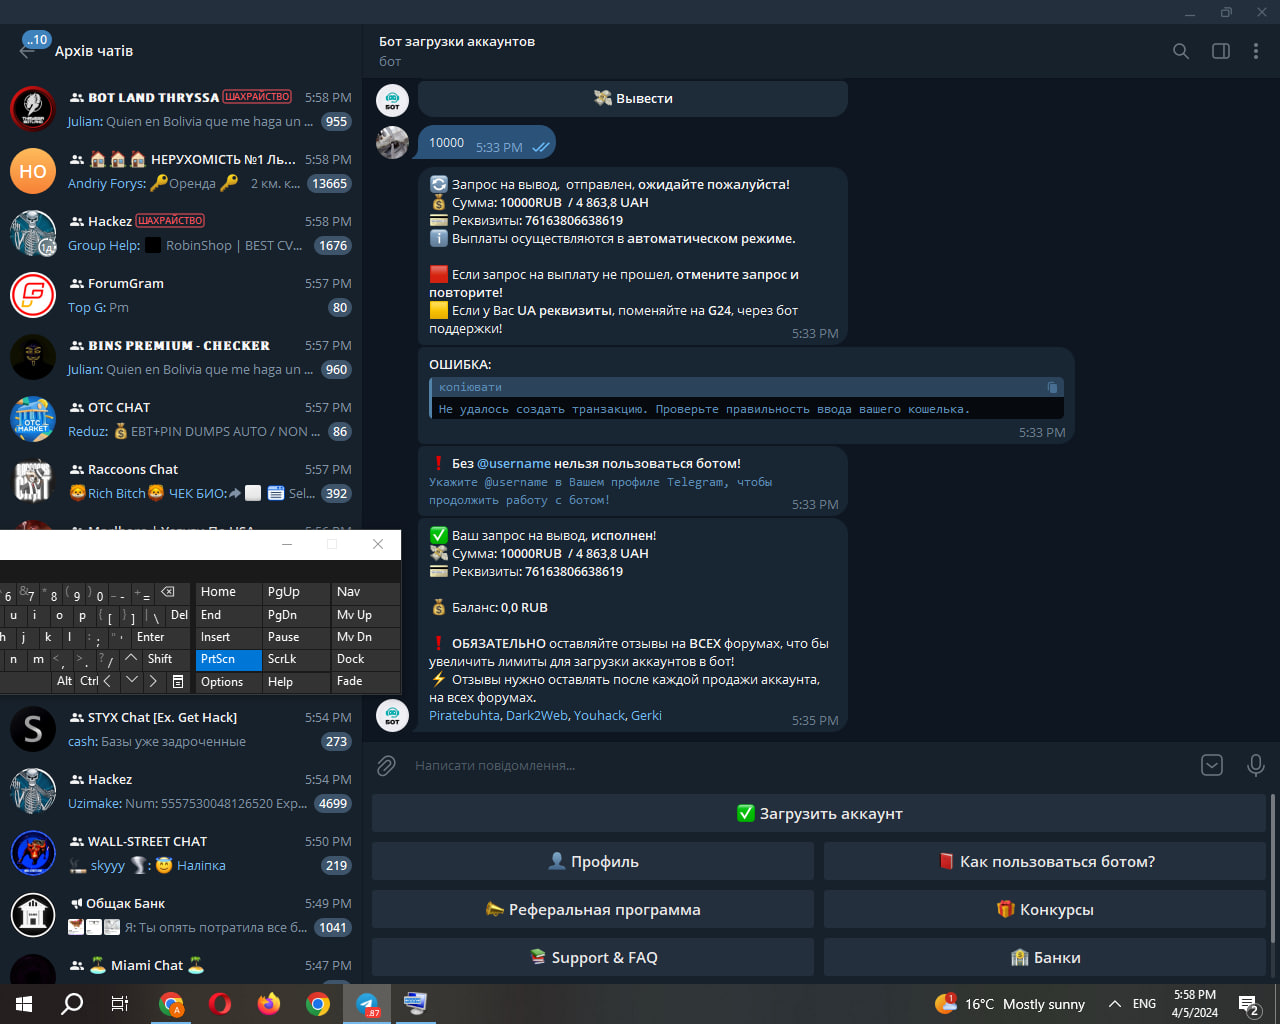
Task: Click the microphone voice message icon
Action: pyautogui.click(x=1256, y=766)
